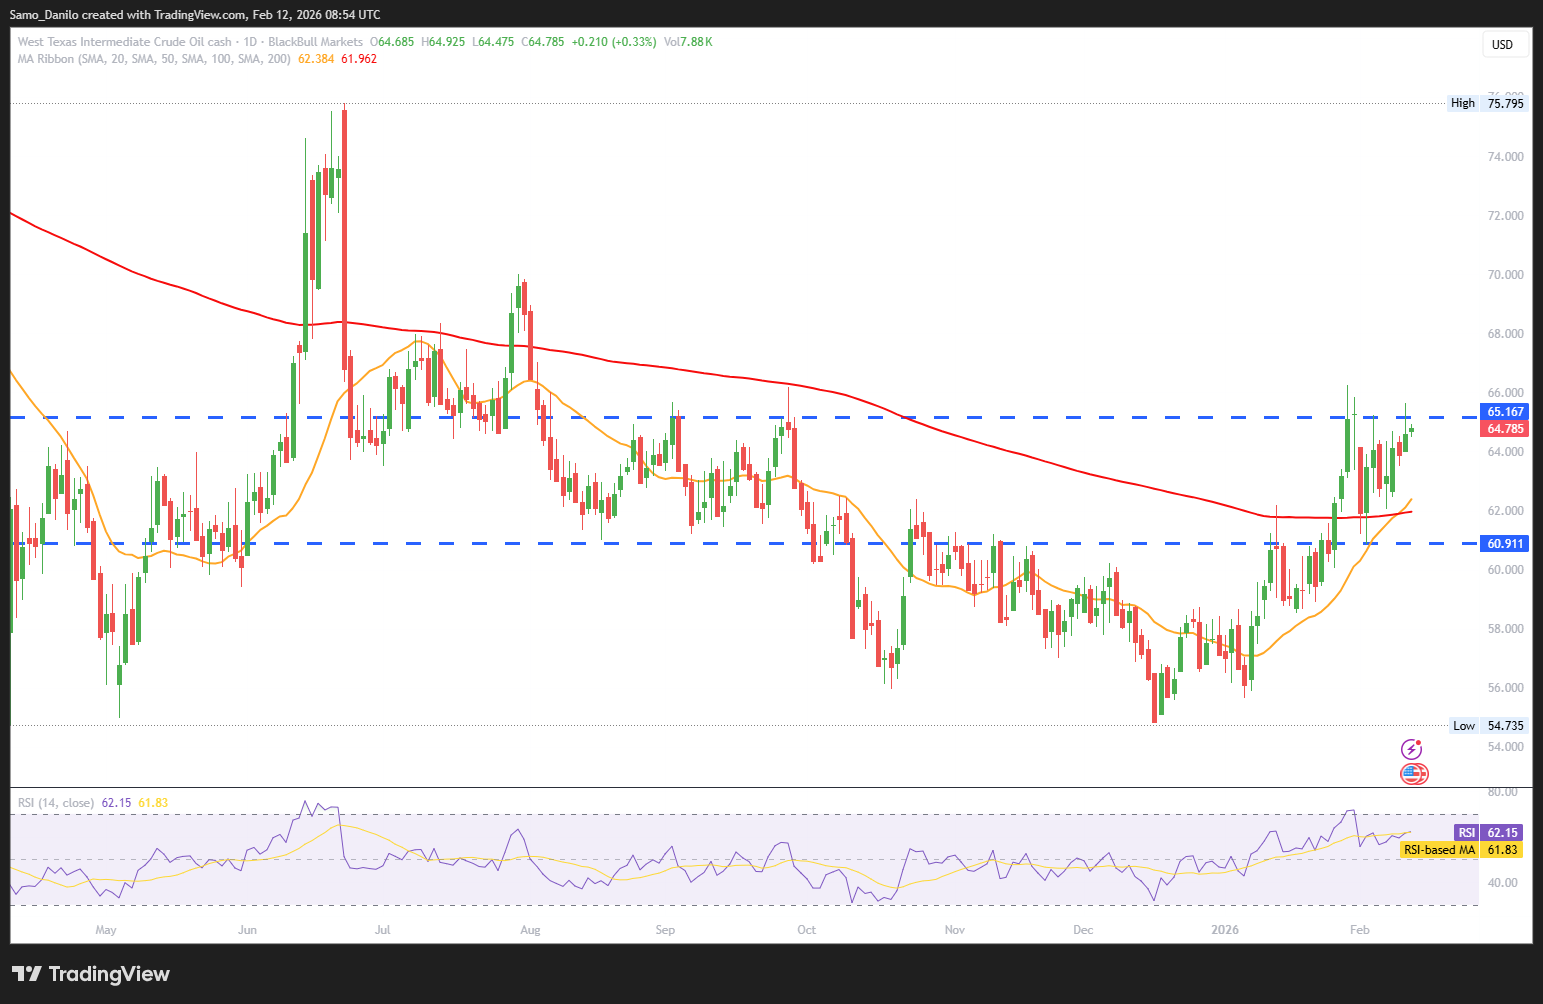Click the yellow RSI-based MA 61.83 label
Screen dimensions: 1543x1004
coord(1460,850)
